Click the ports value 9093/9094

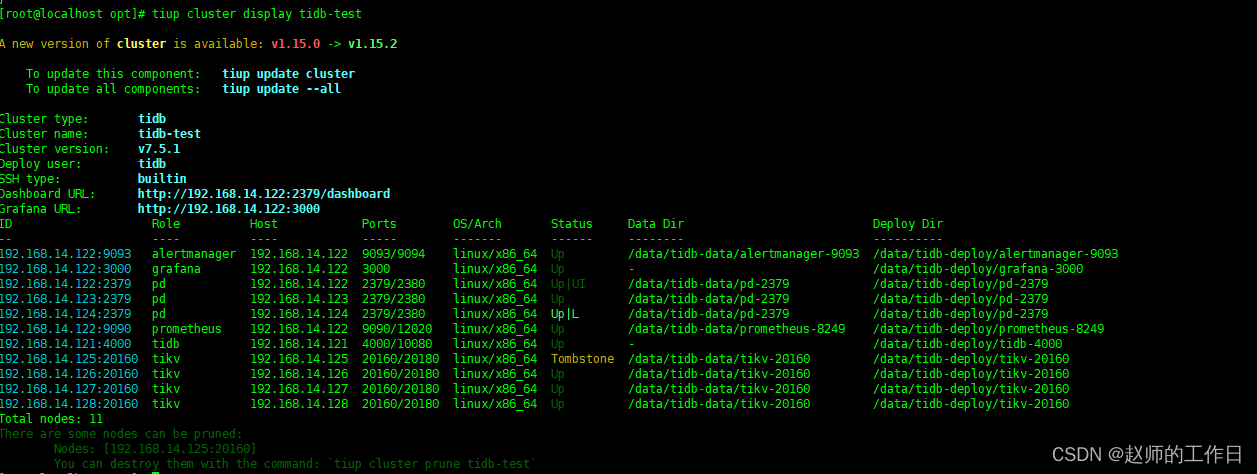pyautogui.click(x=393, y=254)
